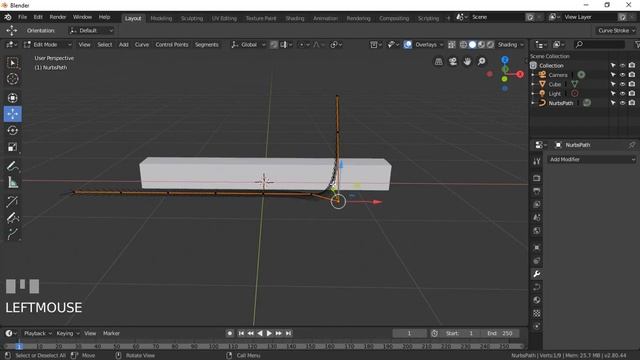Hide Cube in viewport via eye icon
640x360 pixels.
coord(622,84)
